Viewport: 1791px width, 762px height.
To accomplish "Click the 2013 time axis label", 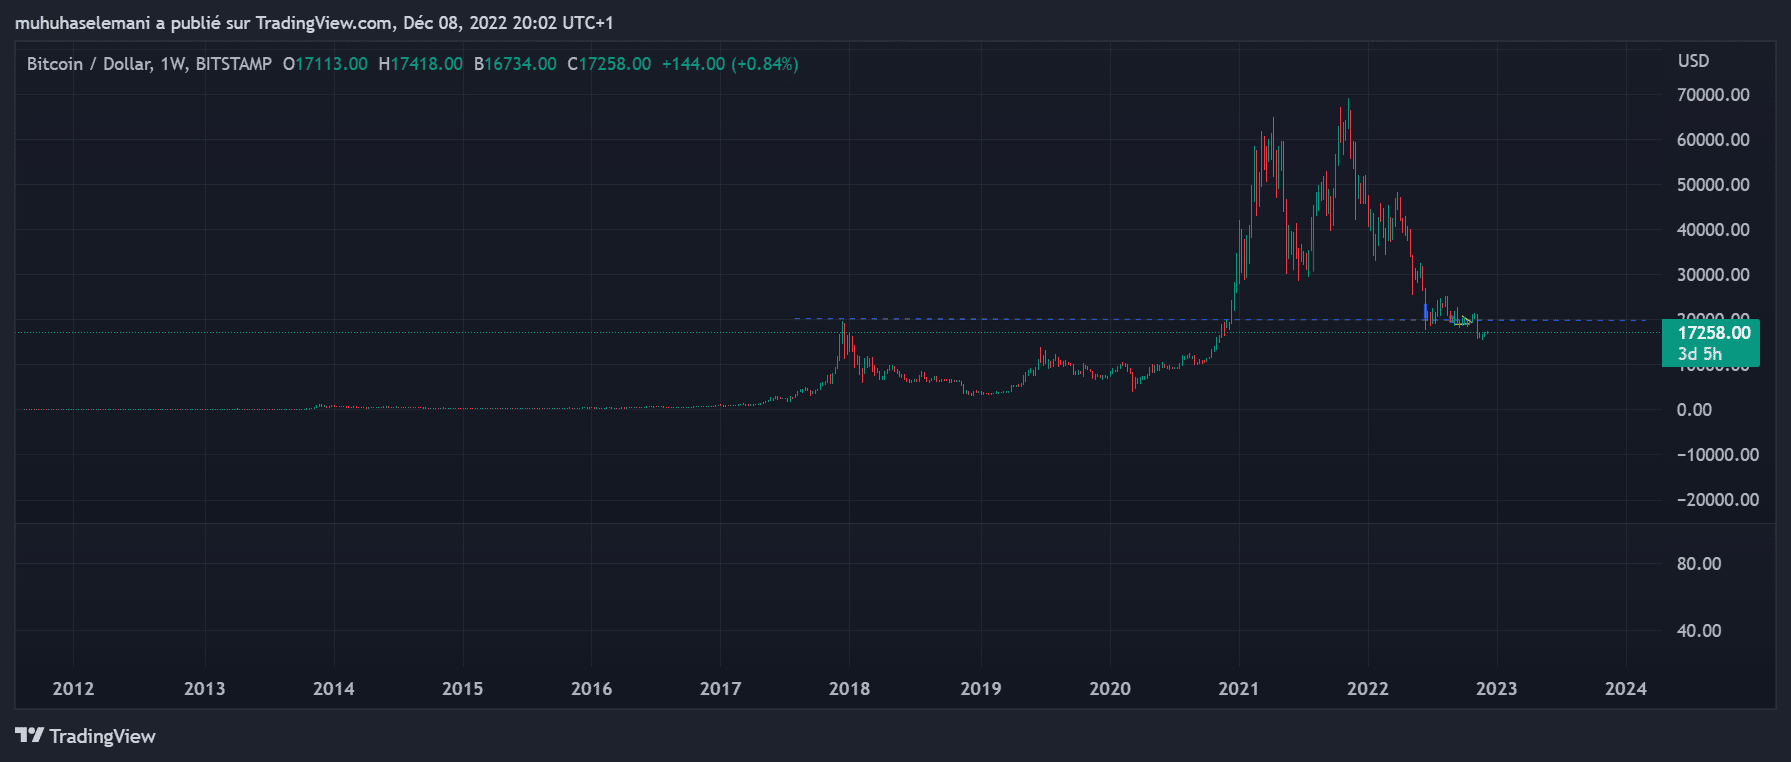I will (204, 689).
